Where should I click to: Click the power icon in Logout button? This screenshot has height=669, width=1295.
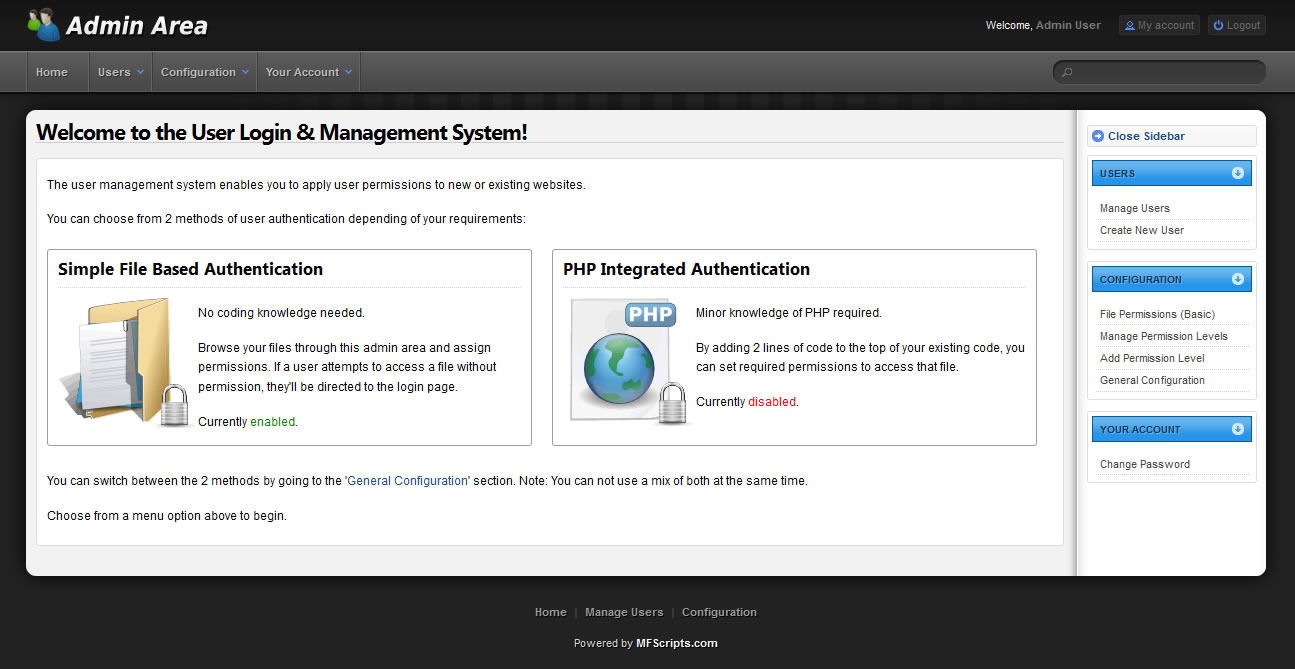(1218, 25)
